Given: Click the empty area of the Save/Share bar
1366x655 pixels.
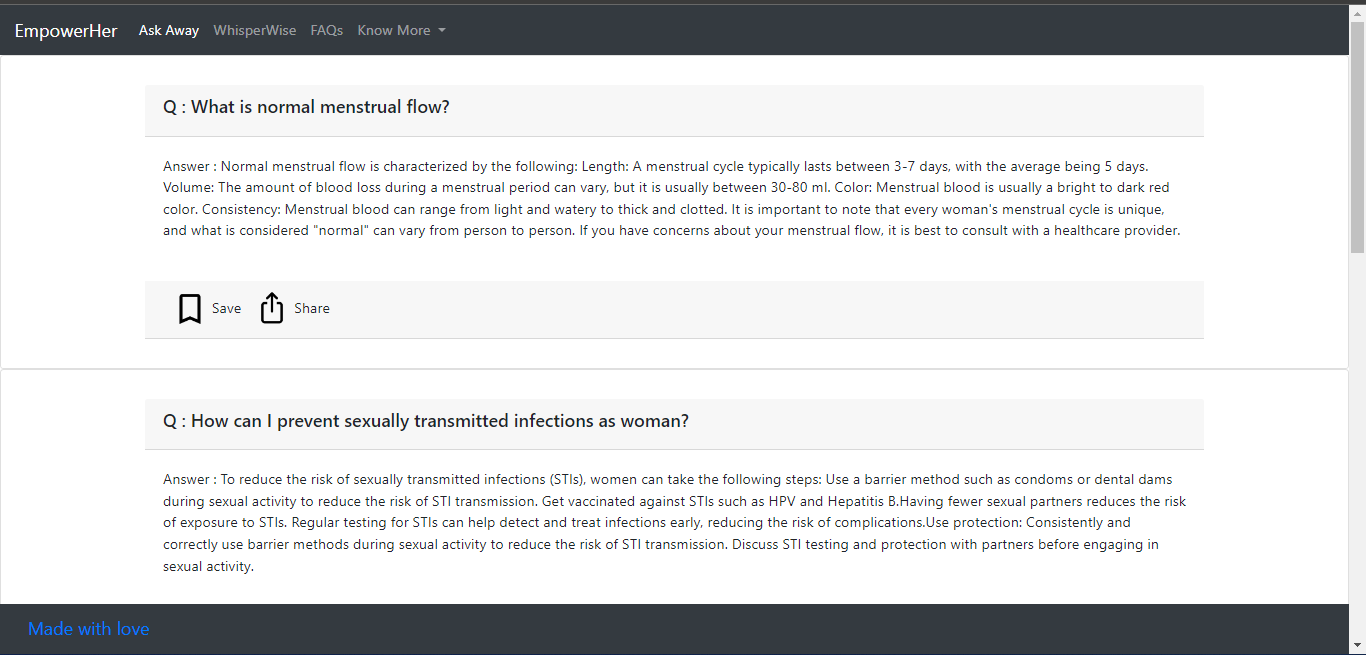Looking at the screenshot, I should (x=760, y=309).
